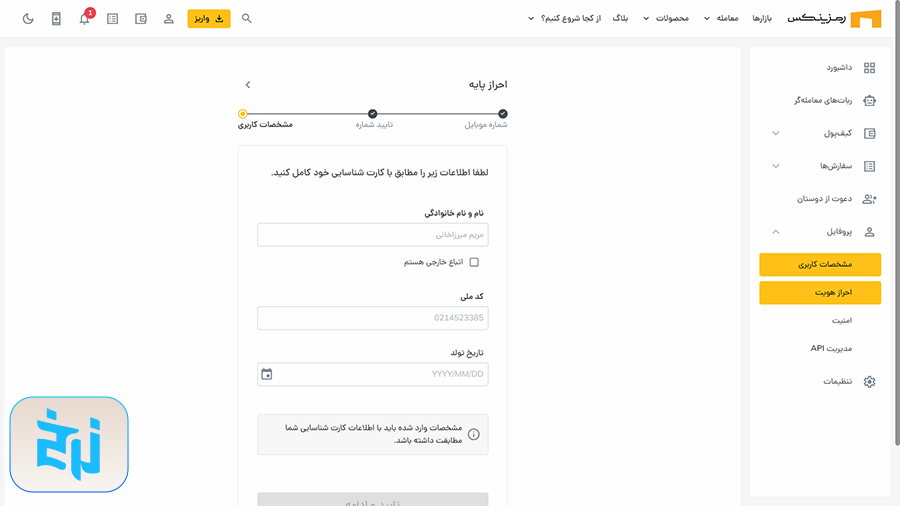900x506 pixels.
Task: Go to Dashboard (داشبورد) in sidebar
Action: (838, 68)
